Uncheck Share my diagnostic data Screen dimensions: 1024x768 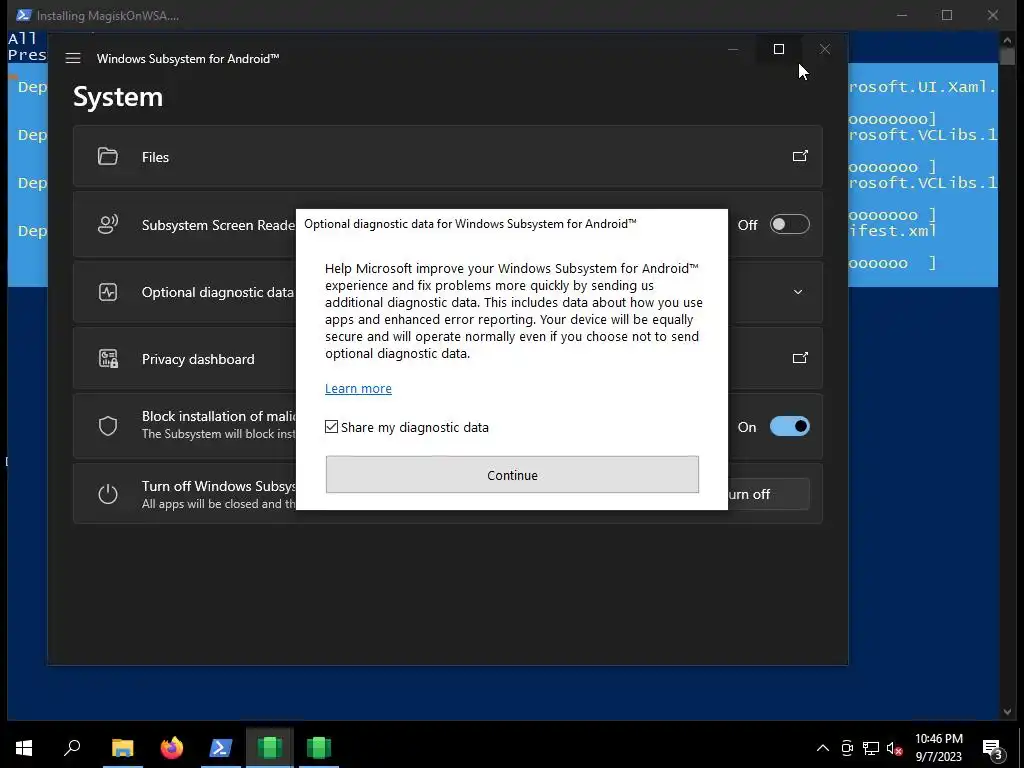(x=332, y=427)
